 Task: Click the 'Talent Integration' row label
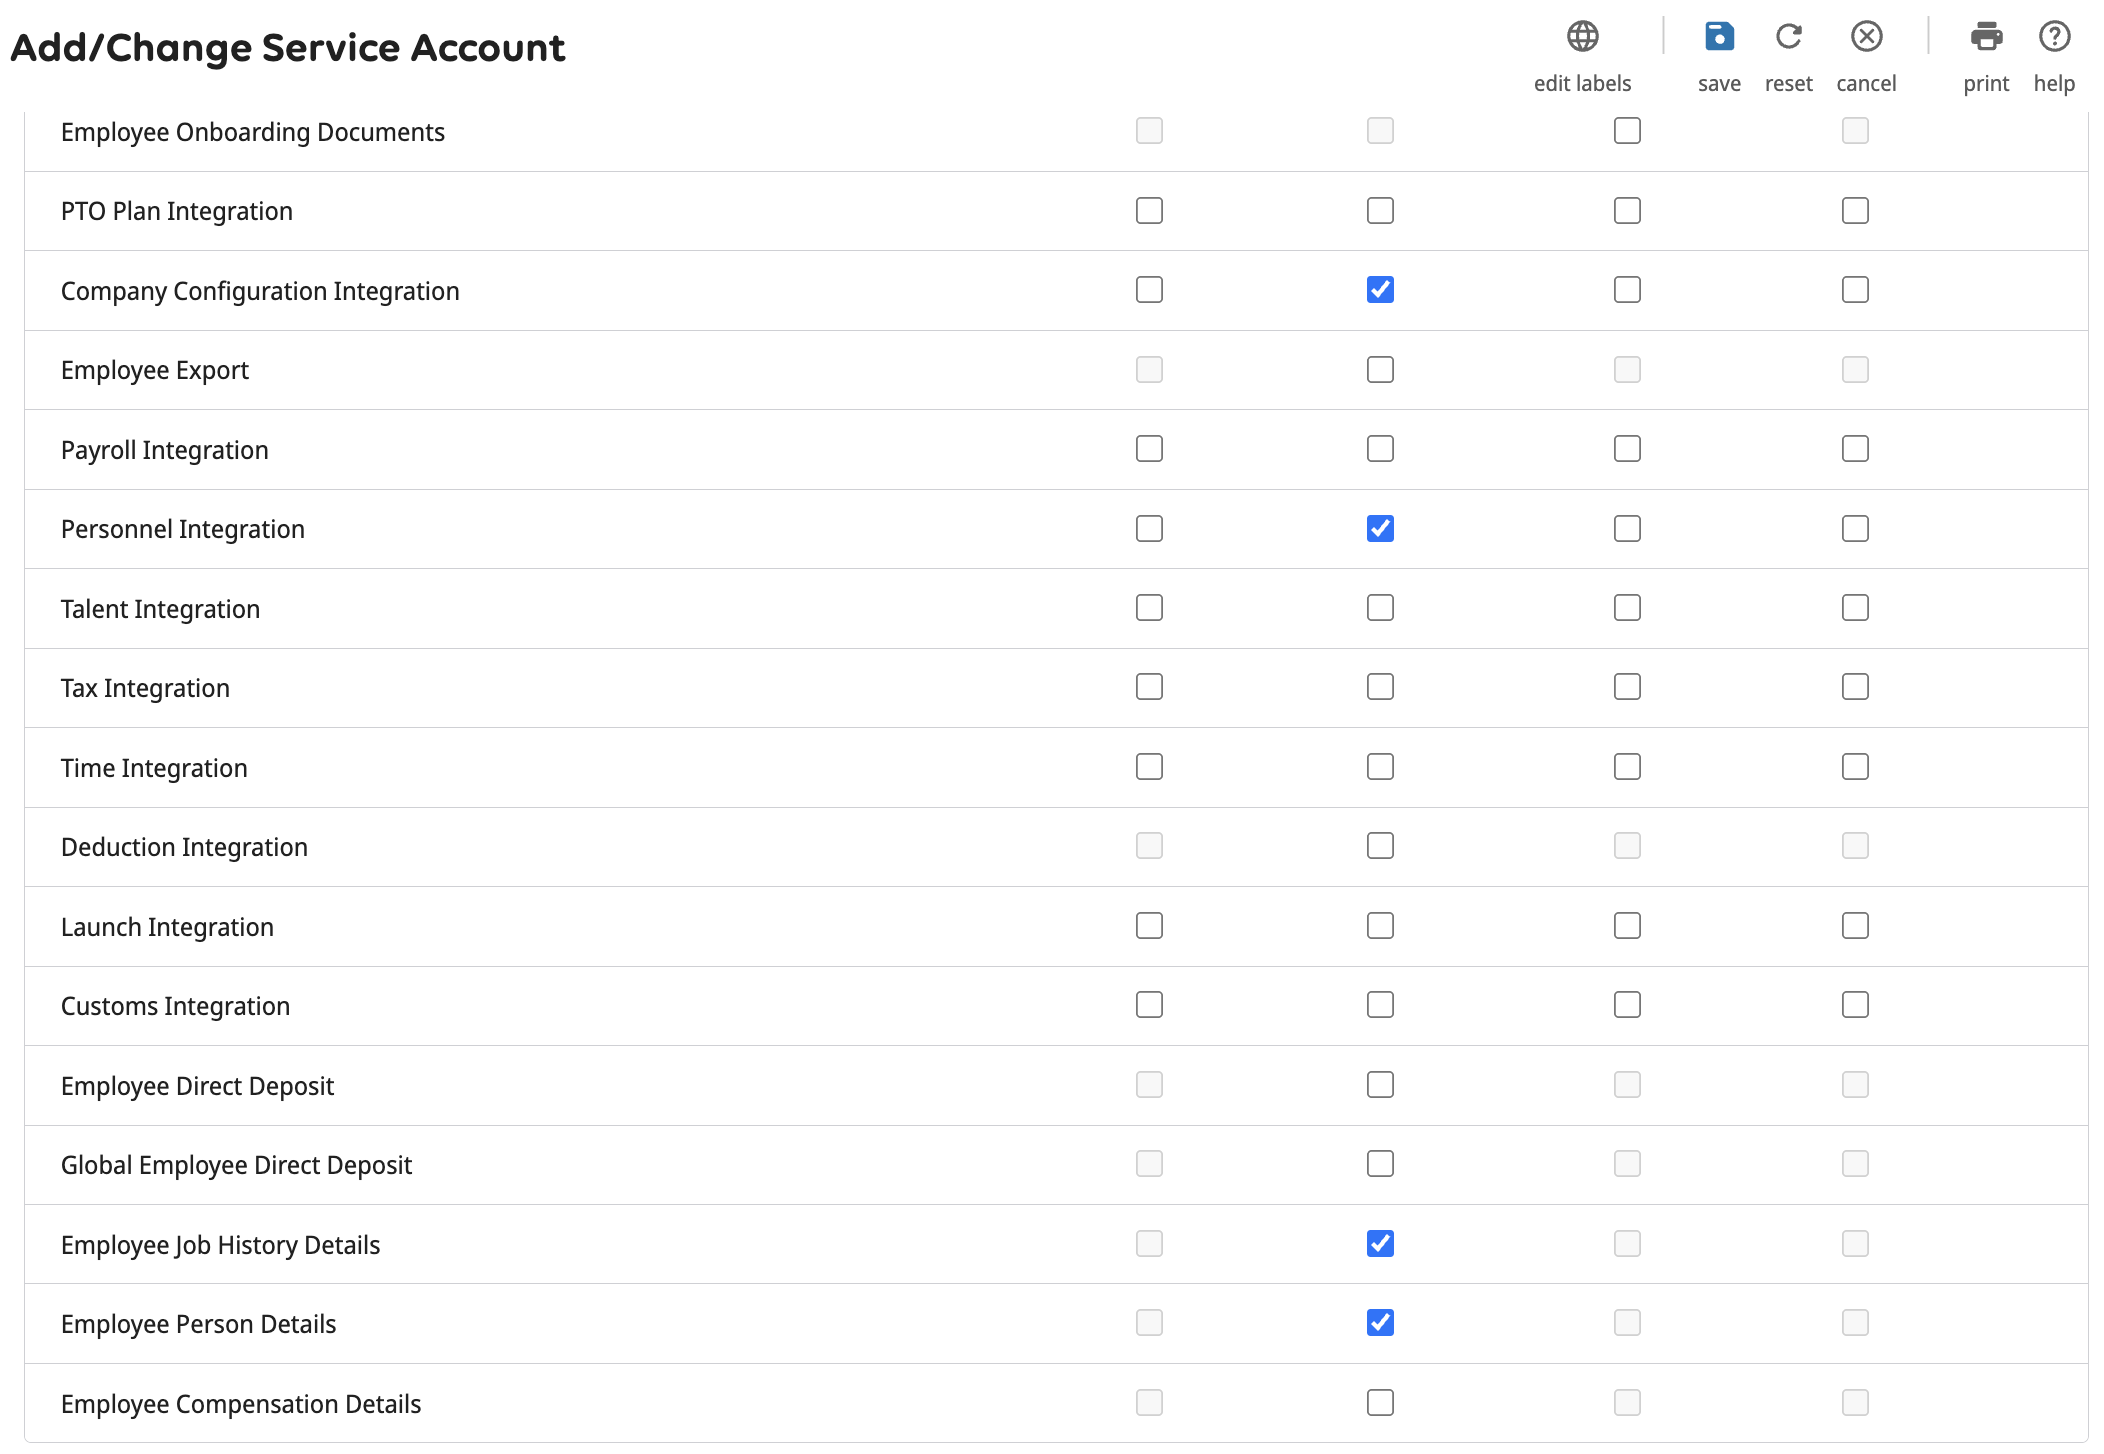[x=160, y=609]
